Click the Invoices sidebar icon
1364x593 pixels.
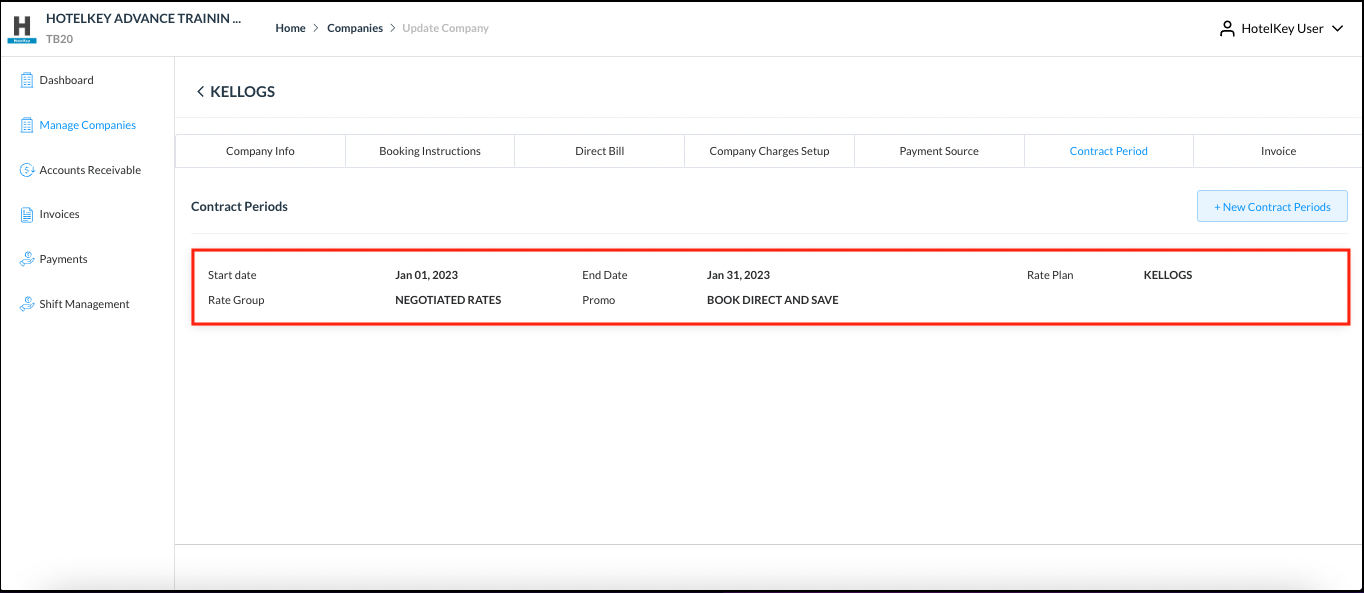pyautogui.click(x=26, y=213)
